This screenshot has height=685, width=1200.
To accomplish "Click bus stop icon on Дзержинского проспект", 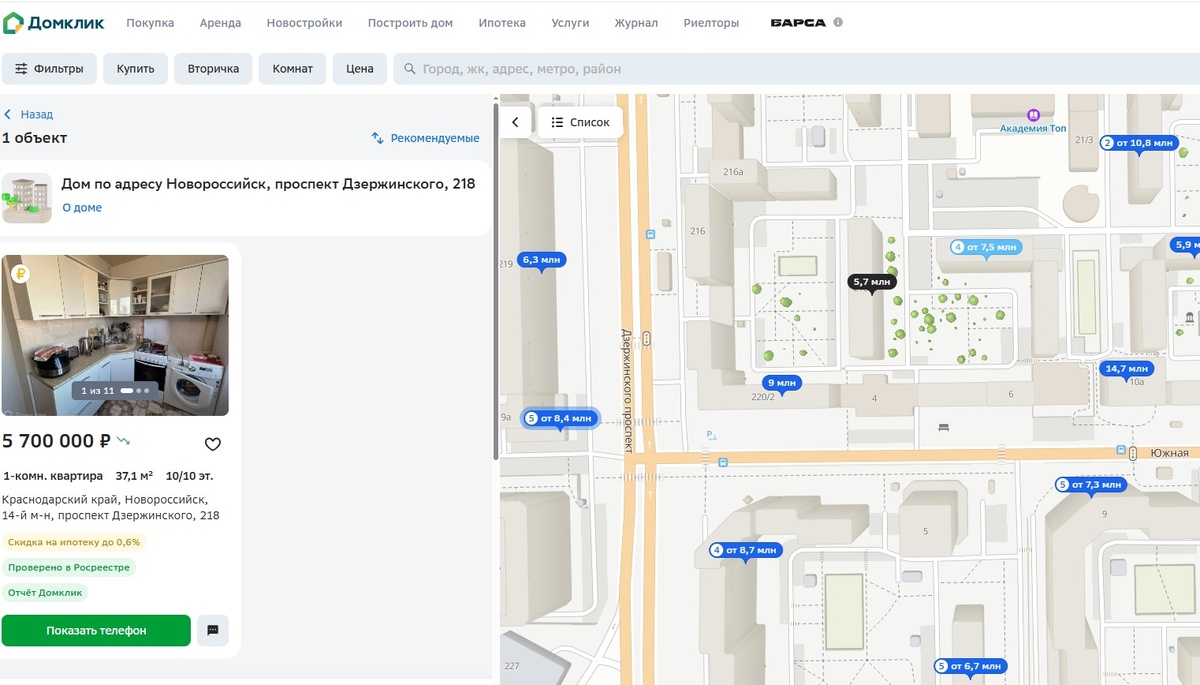I will tap(651, 233).
